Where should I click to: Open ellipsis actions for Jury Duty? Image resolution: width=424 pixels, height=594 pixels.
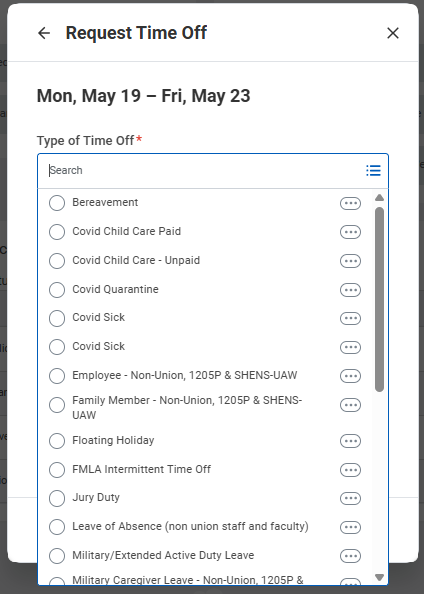click(x=350, y=498)
